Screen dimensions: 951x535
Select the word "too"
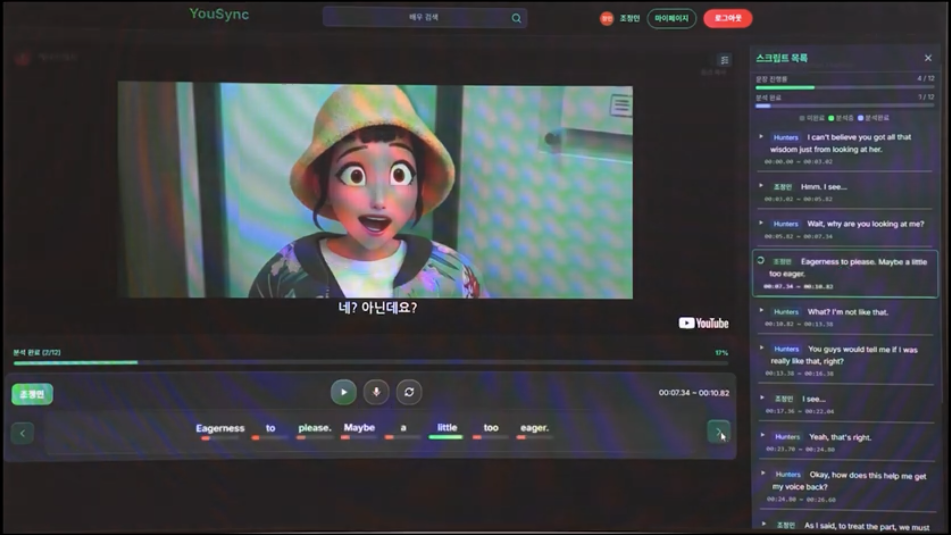click(x=491, y=428)
